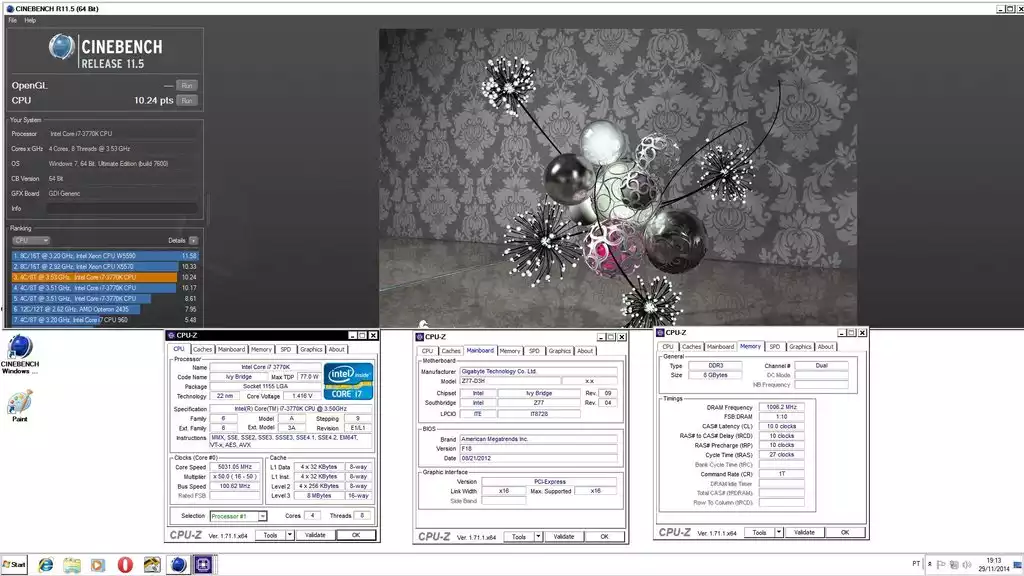
Task: Open the Paint desktop shortcut
Action: [20, 406]
